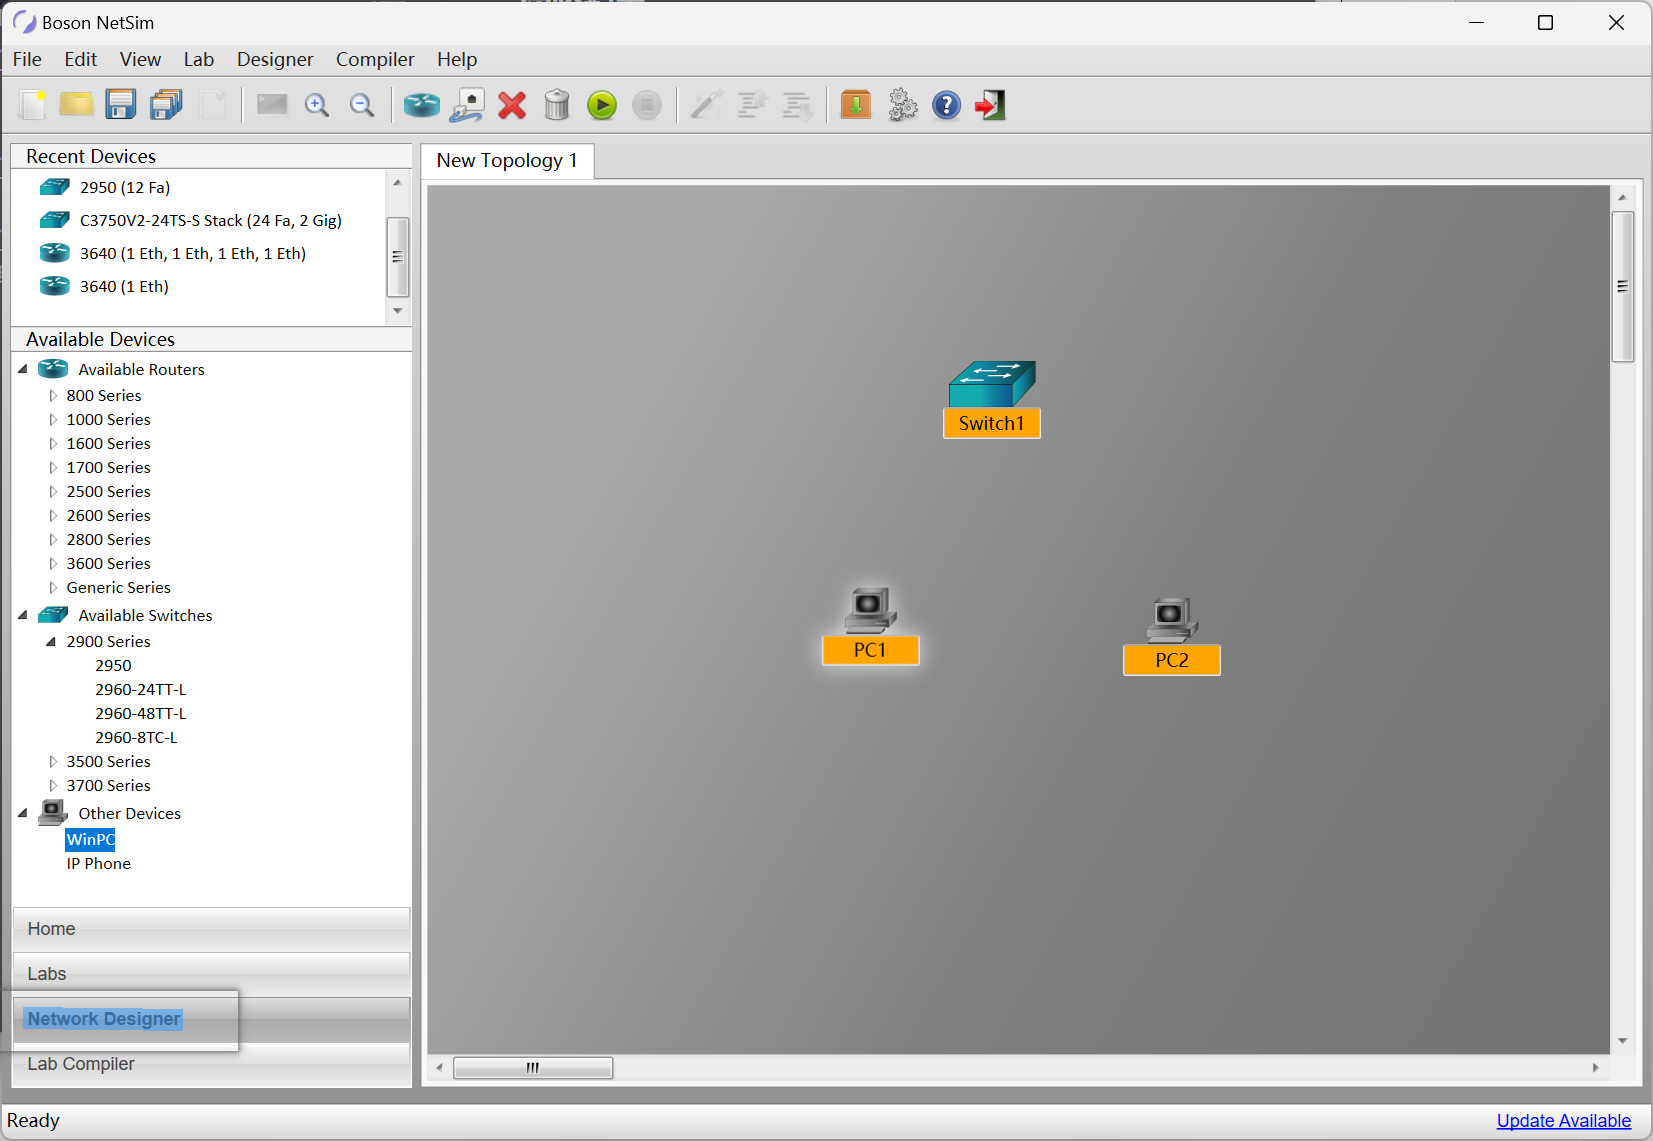1653x1141 pixels.
Task: Start the simulation with green play icon
Action: [602, 105]
